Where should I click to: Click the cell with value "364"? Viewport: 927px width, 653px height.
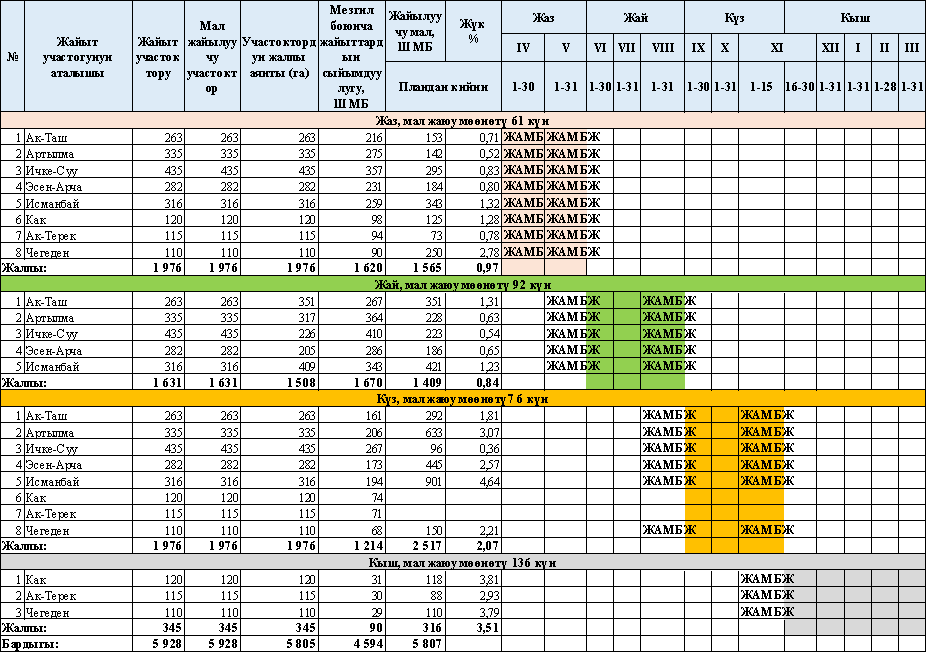pos(352,317)
